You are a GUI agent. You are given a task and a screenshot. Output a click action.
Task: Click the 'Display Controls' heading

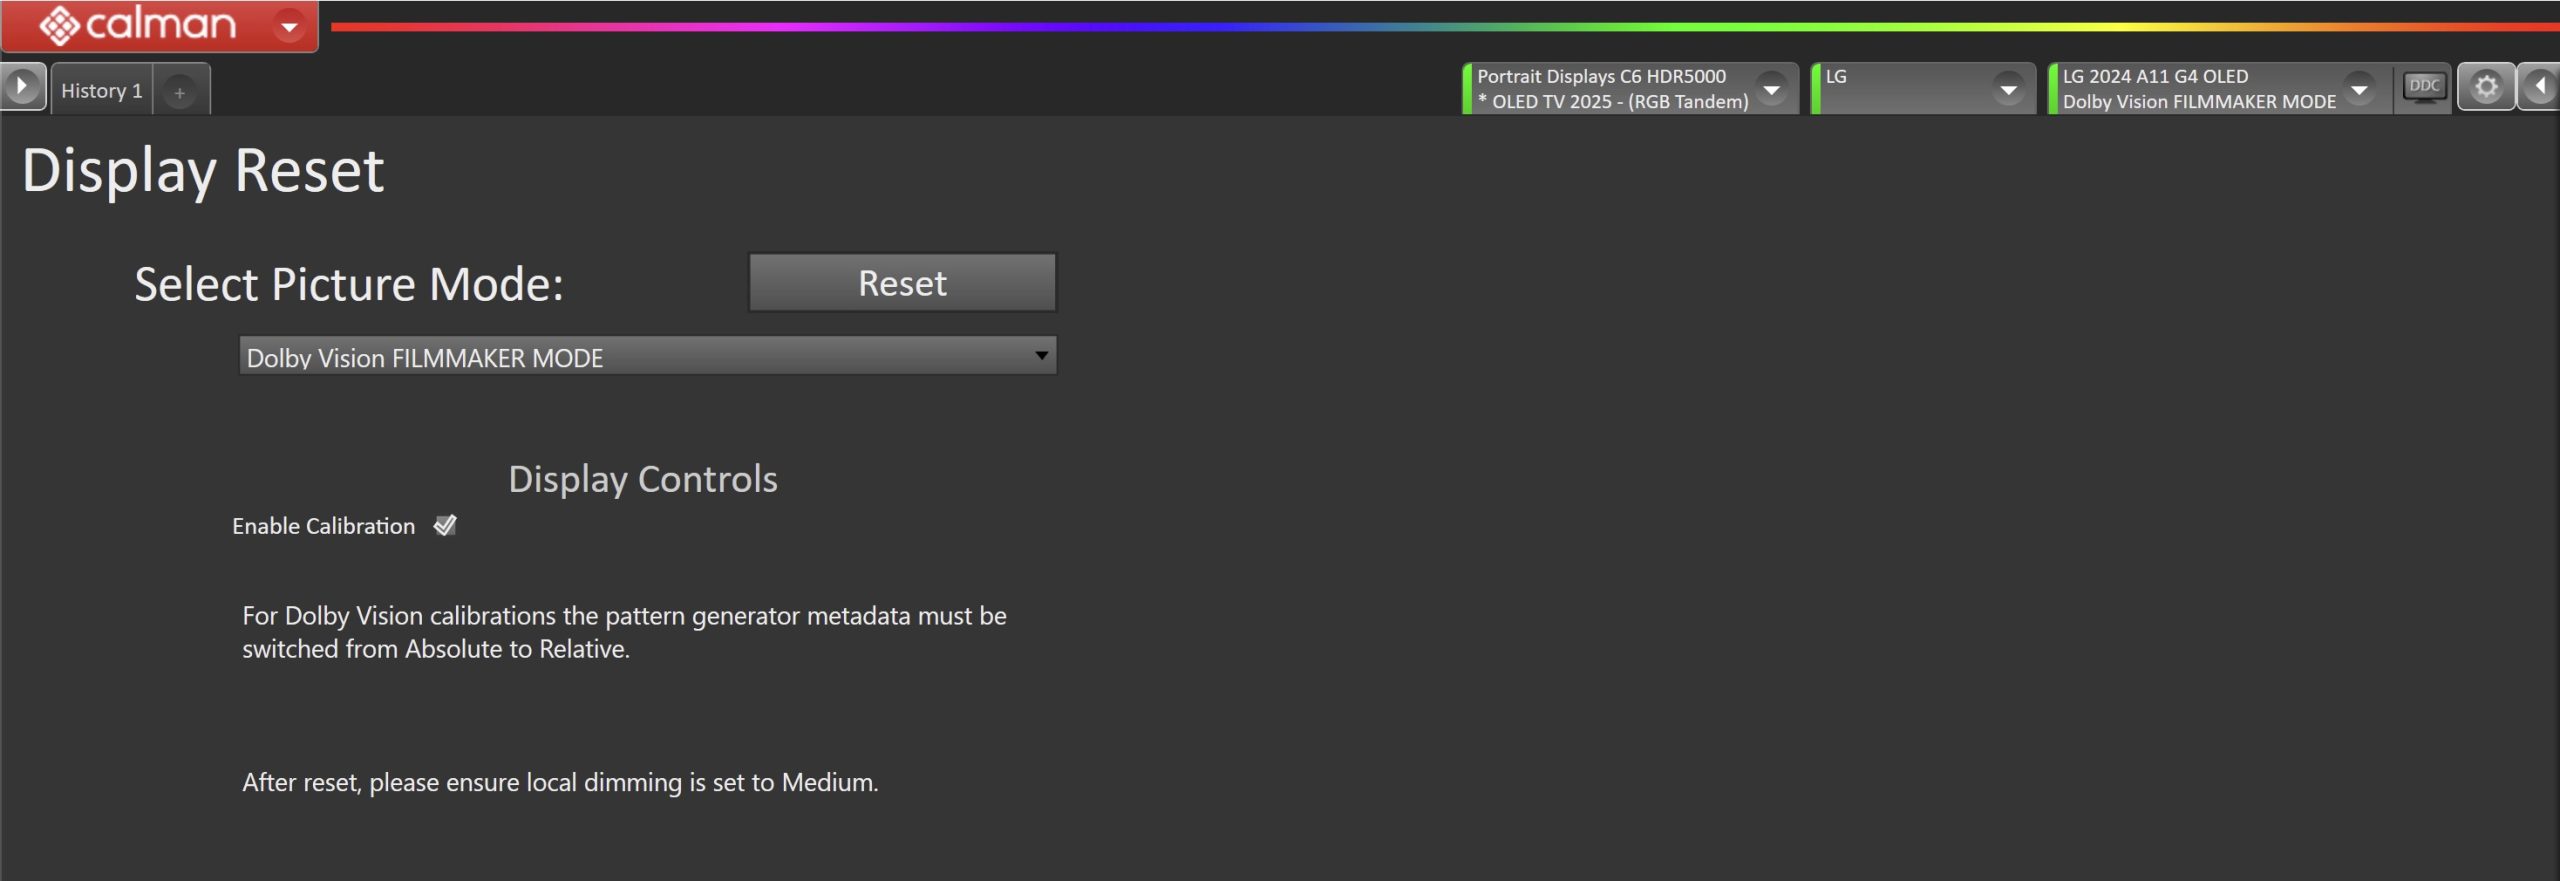coord(643,479)
